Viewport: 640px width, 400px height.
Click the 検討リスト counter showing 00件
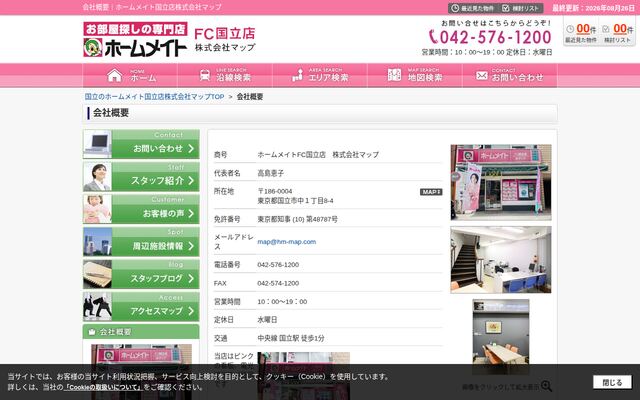(617, 32)
